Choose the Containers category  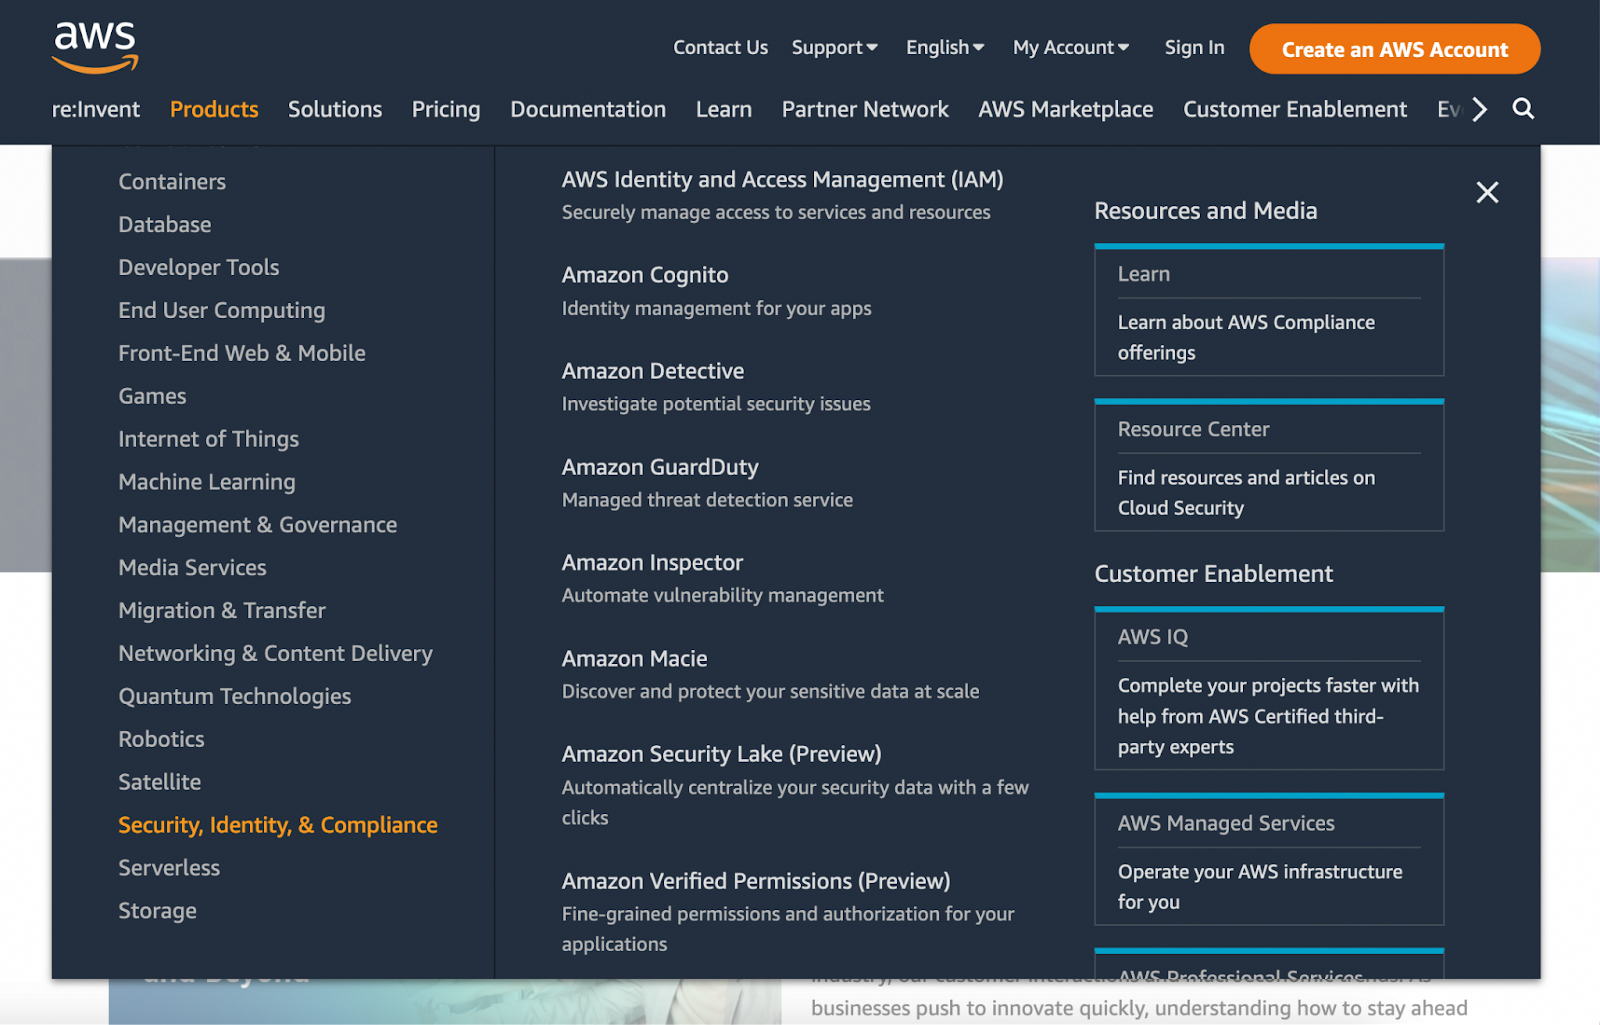click(x=172, y=182)
